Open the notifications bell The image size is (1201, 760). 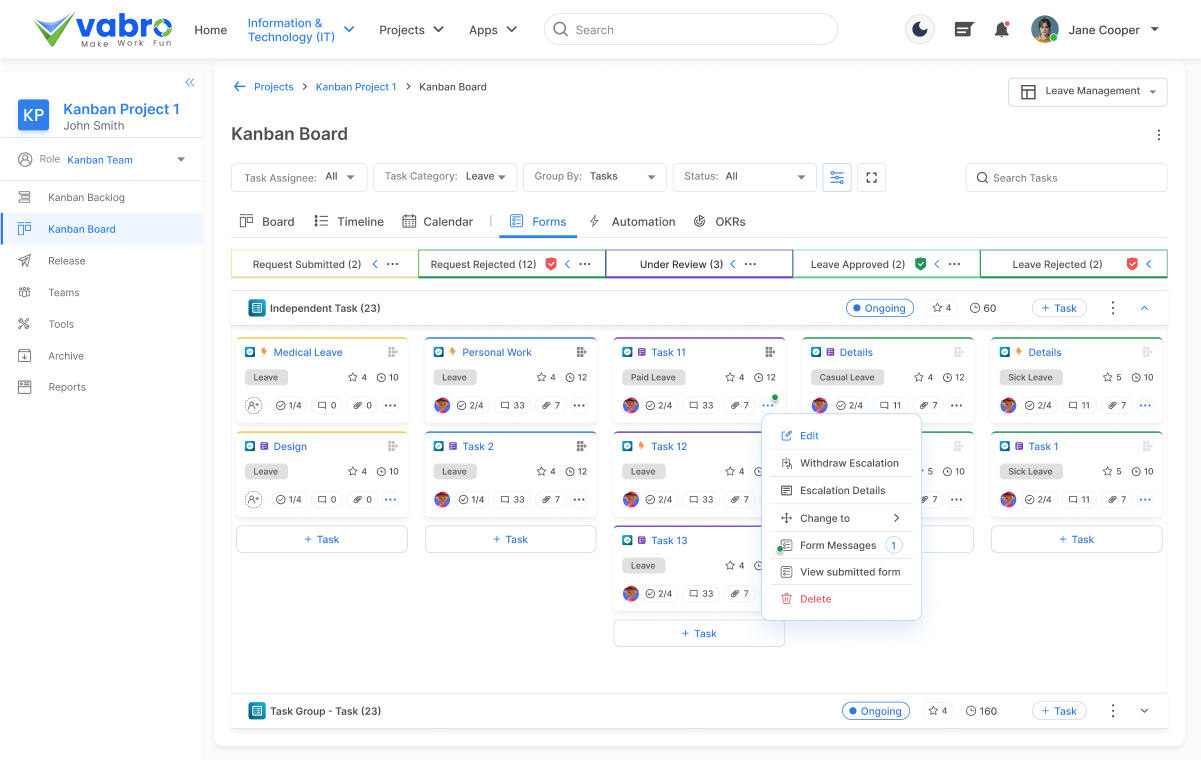1002,29
